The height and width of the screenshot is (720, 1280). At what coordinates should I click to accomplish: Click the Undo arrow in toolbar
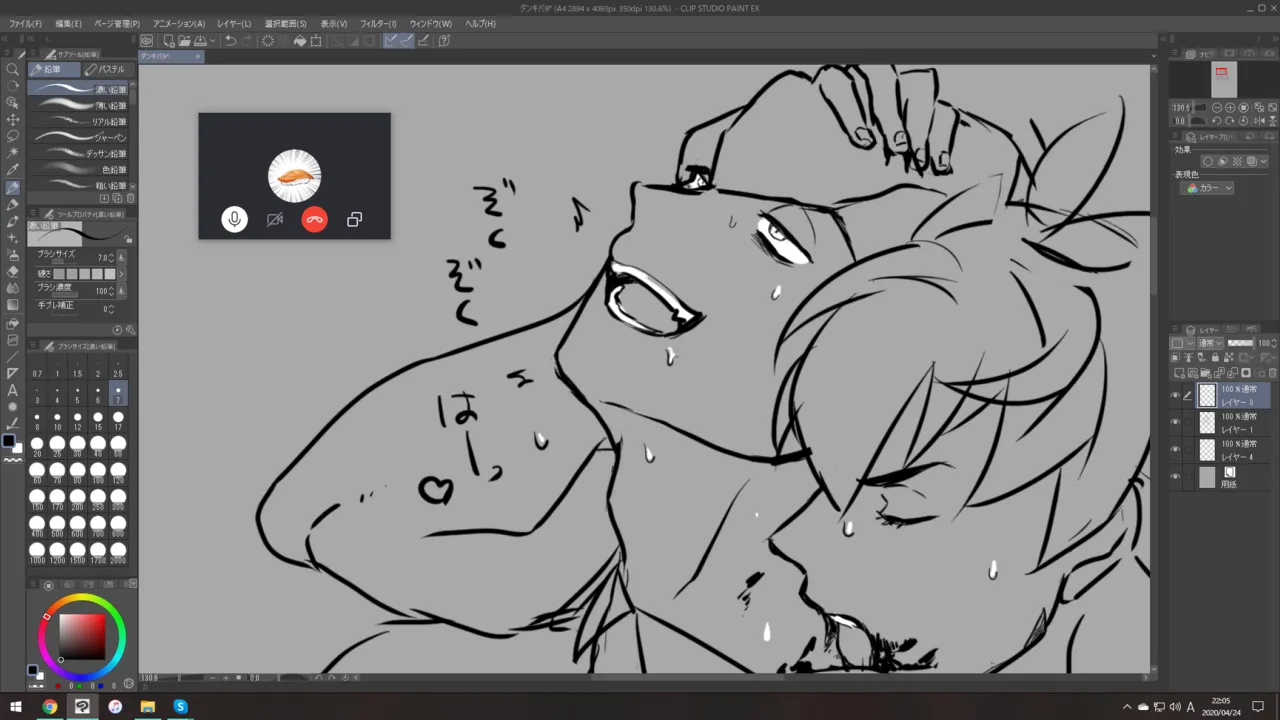click(x=230, y=41)
